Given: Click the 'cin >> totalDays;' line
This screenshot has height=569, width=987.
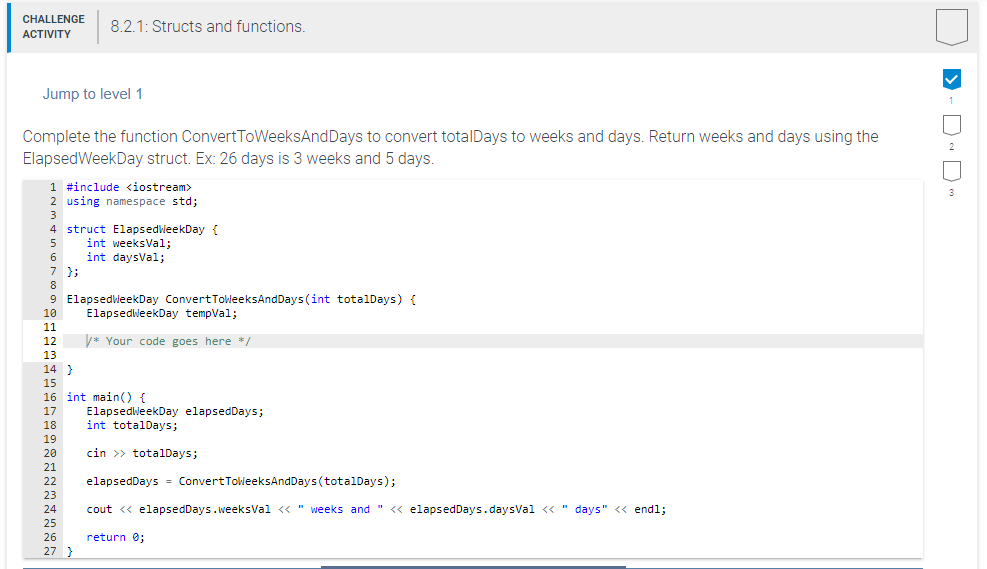Looking at the screenshot, I should 142,453.
